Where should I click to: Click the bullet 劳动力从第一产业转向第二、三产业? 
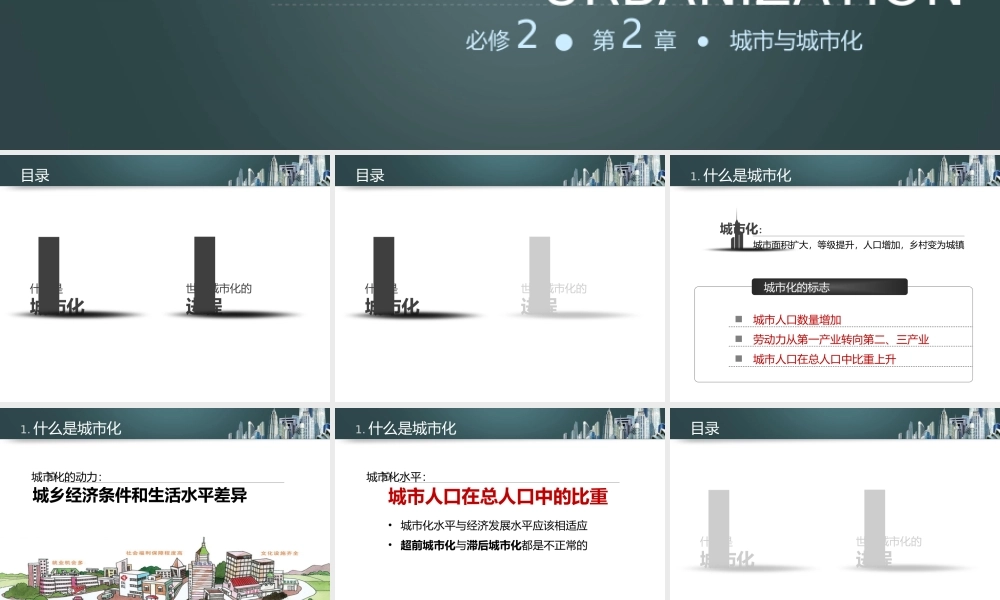(x=841, y=339)
